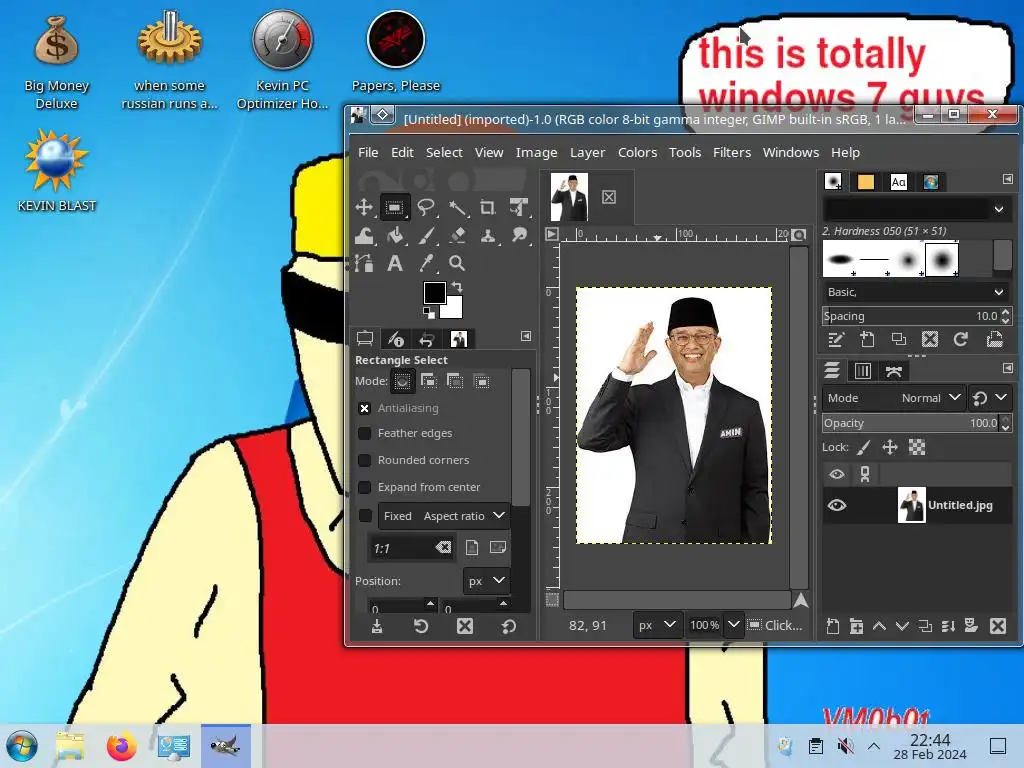
Task: Create a new layer group
Action: [856, 626]
